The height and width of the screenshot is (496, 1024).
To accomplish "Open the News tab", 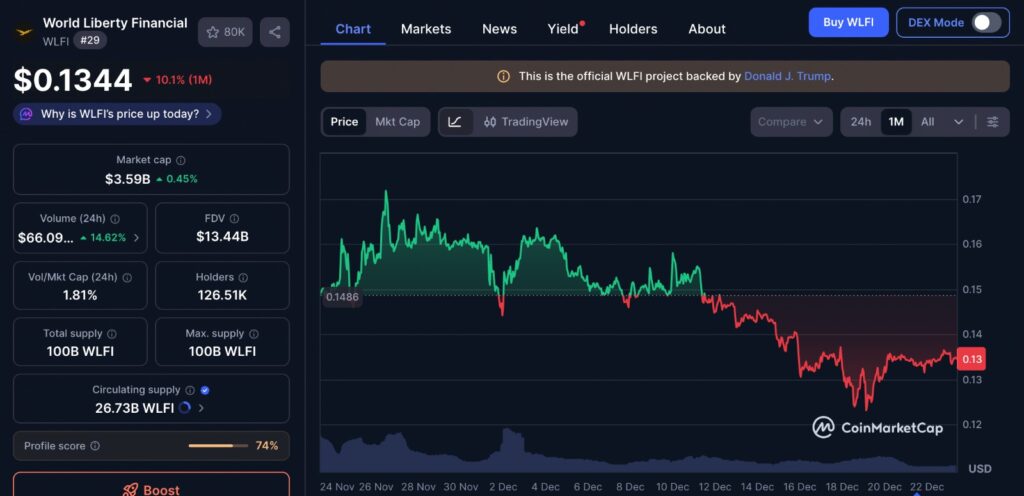I will (500, 29).
